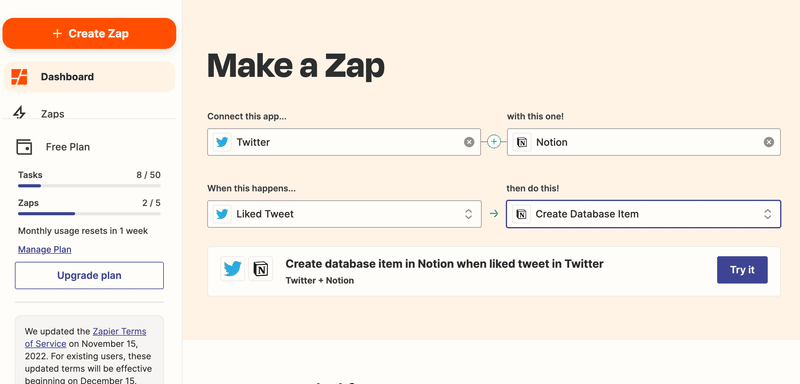Open the Dashboard menu item
The width and height of the screenshot is (800, 384).
pos(89,77)
